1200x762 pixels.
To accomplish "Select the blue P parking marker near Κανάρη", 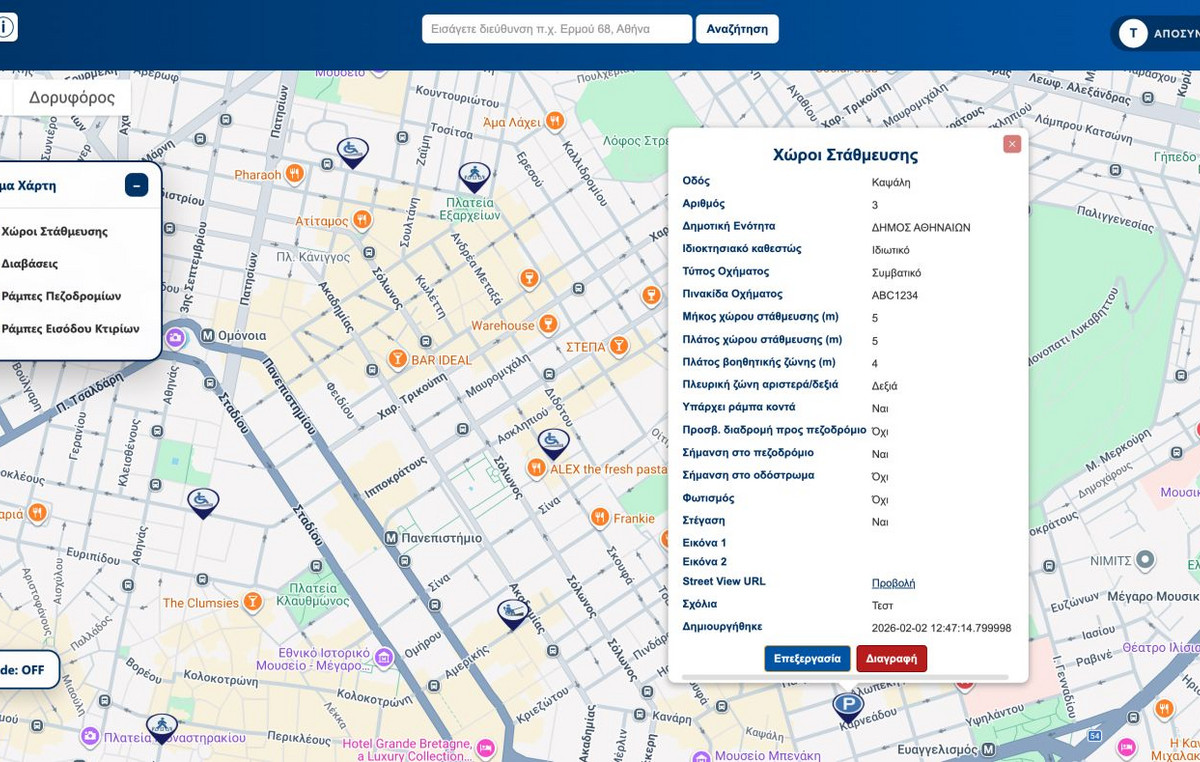I will (847, 706).
